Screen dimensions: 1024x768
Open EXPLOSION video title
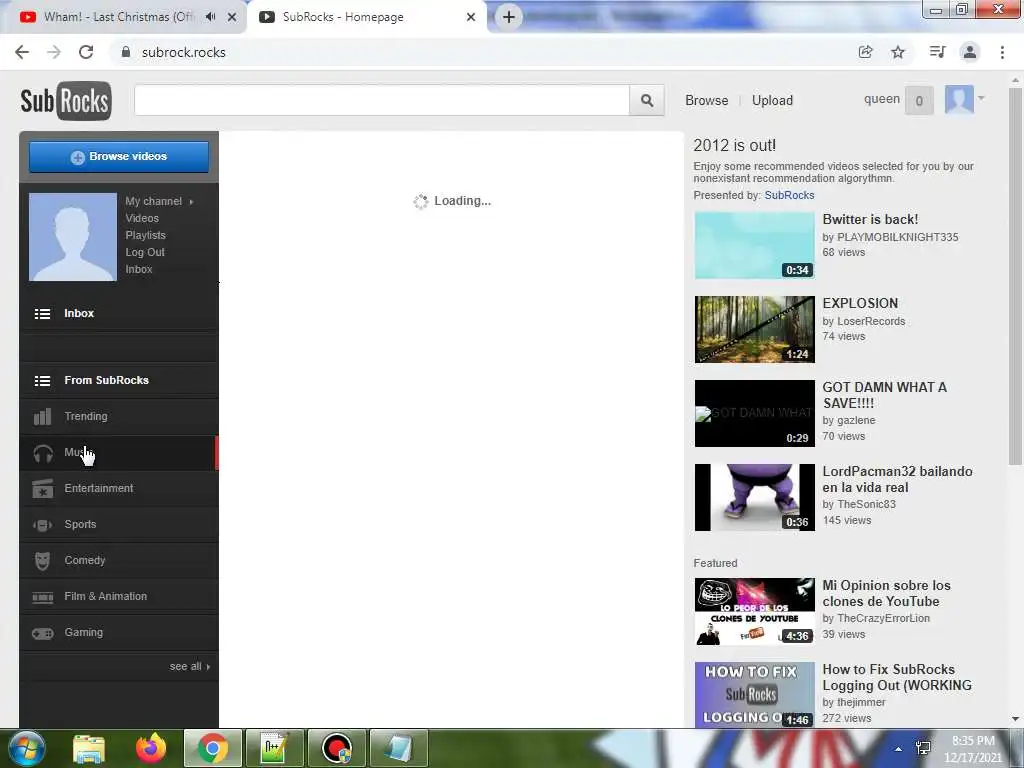[x=860, y=304]
